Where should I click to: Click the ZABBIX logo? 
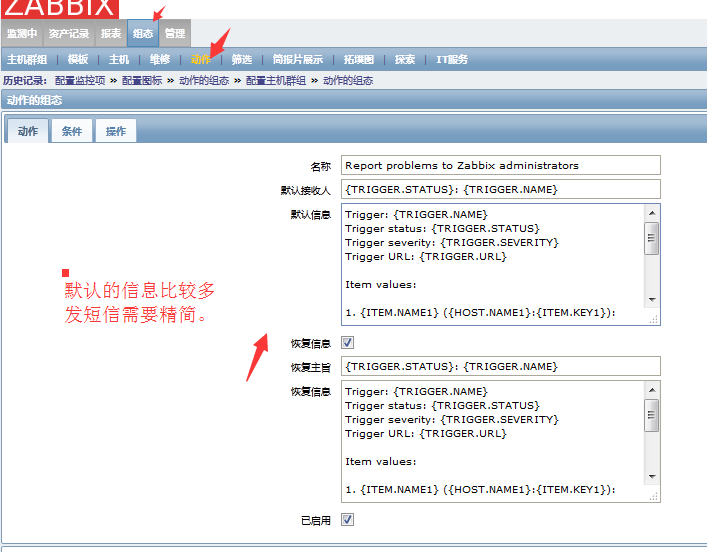click(60, 9)
